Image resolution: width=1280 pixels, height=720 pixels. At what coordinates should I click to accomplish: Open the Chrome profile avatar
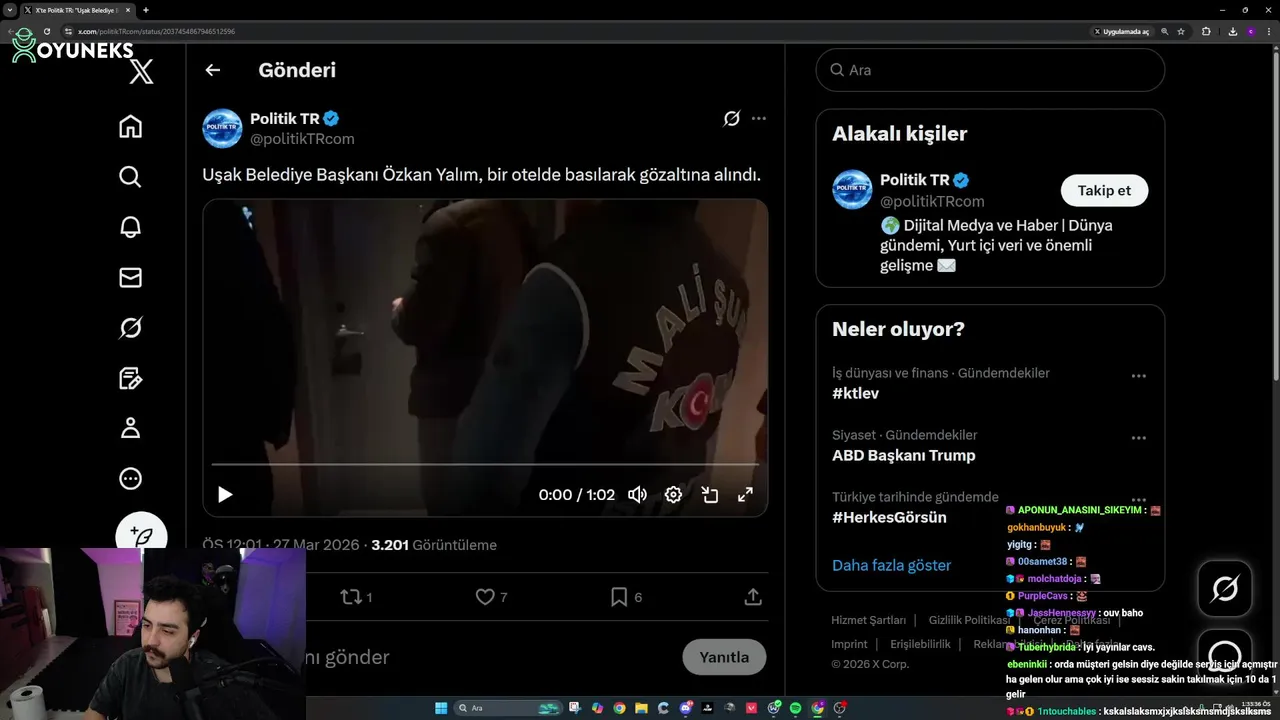(1251, 32)
